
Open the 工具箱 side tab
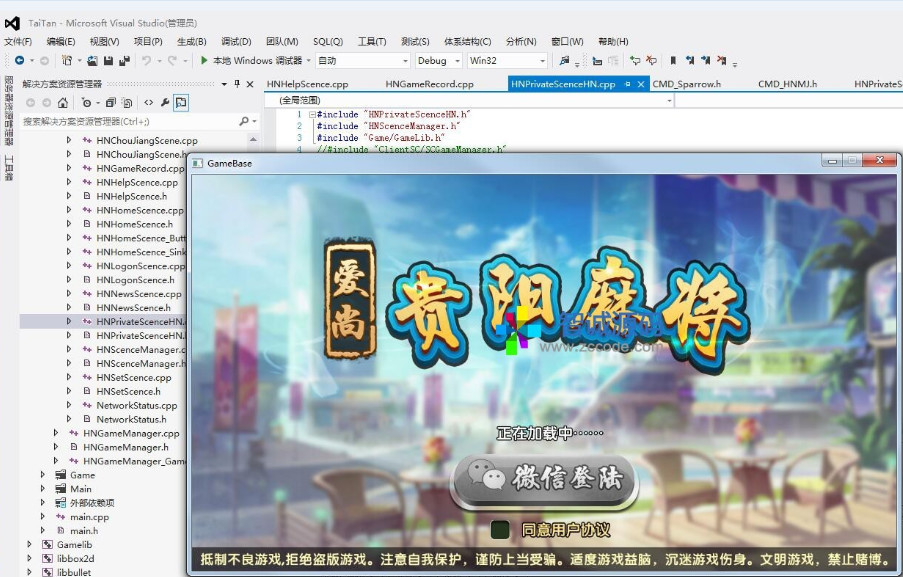[x=8, y=168]
